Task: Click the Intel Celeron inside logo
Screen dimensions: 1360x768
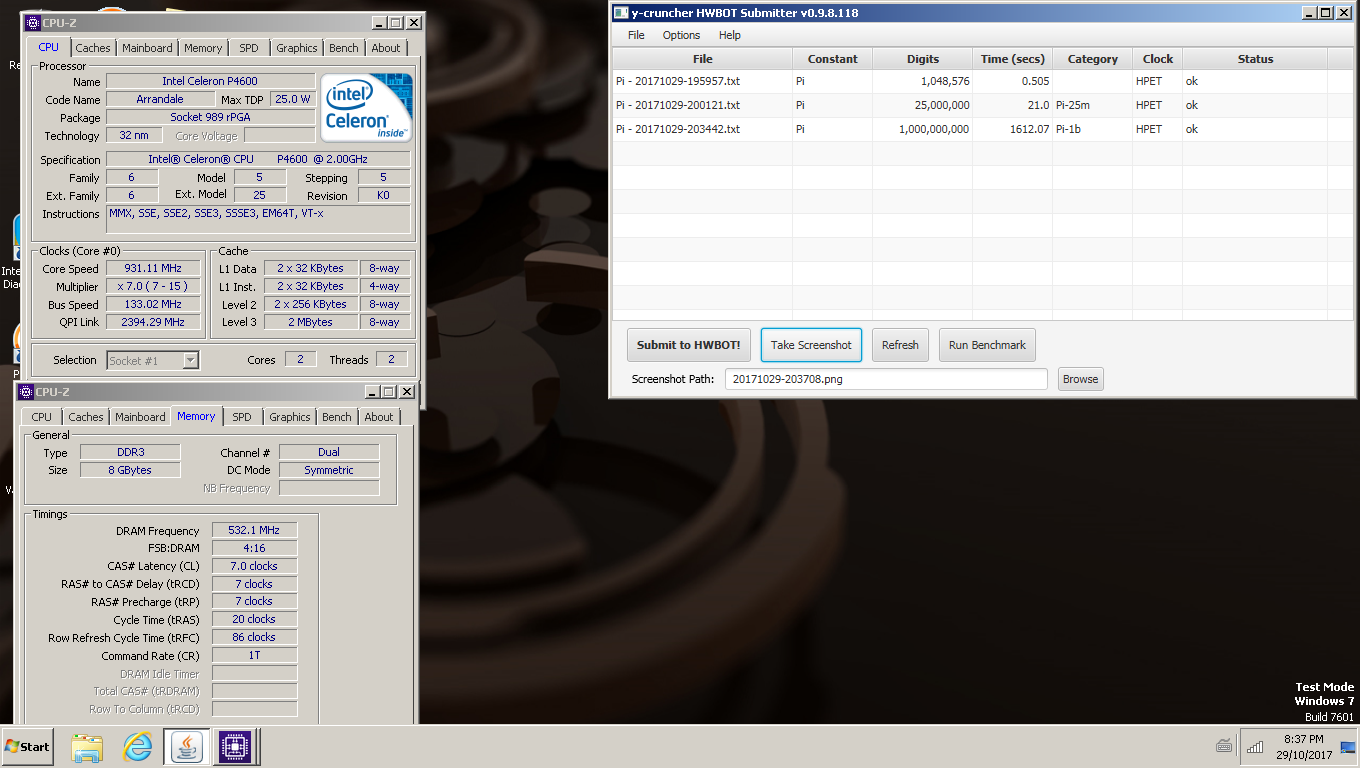Action: coord(367,108)
